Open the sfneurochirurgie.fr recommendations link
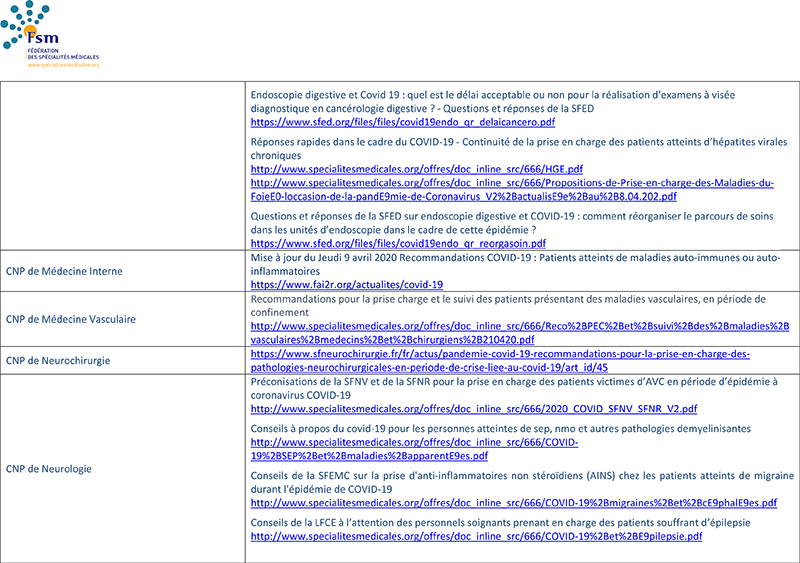Screen dimensions: 800x563 coord(500,360)
